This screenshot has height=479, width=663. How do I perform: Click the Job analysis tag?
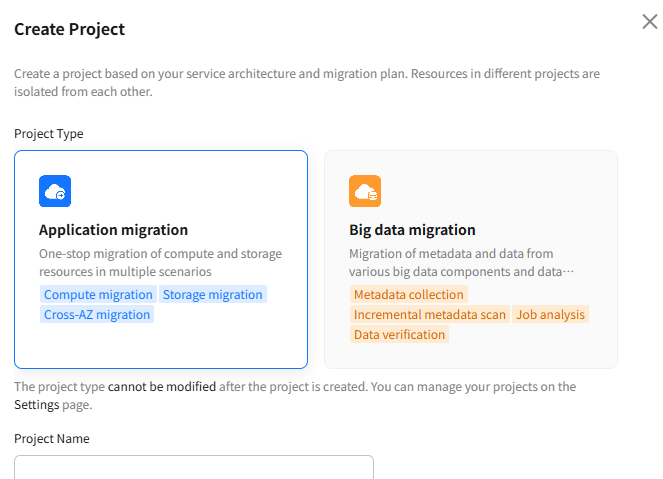pos(550,315)
